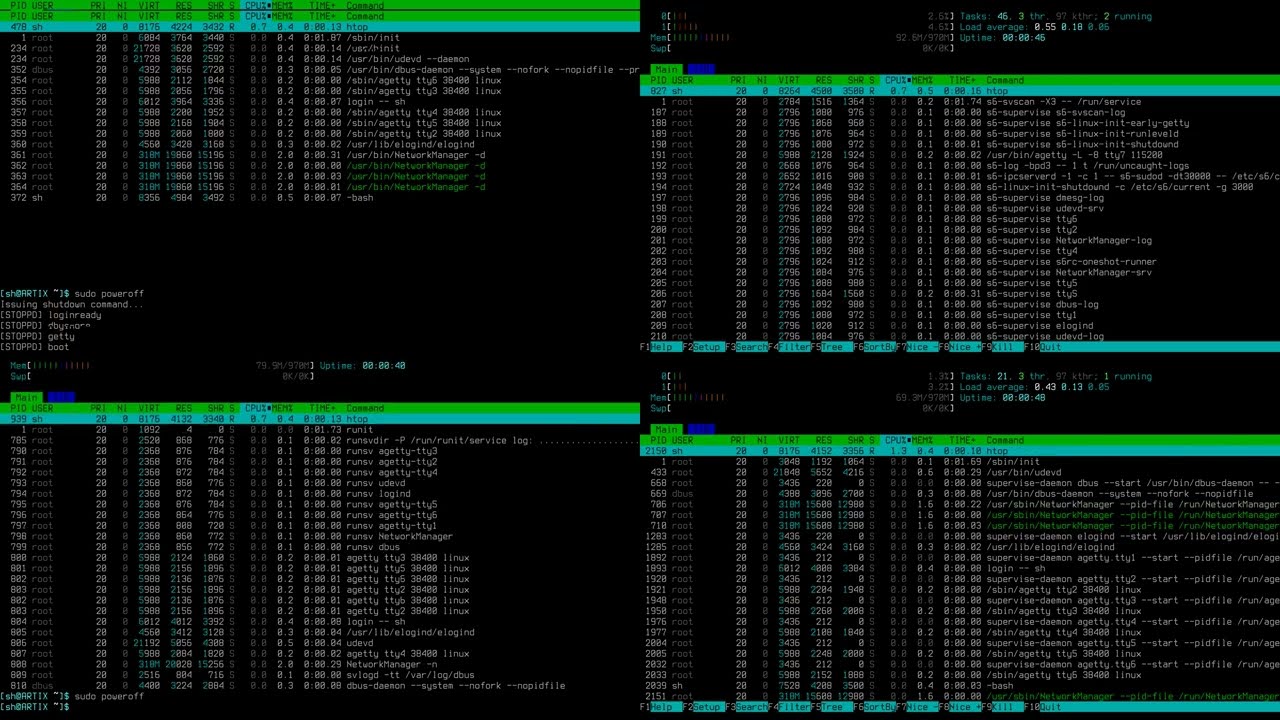
Task: Click the sudo poweroff line above loginready
Action: [x=72, y=294]
